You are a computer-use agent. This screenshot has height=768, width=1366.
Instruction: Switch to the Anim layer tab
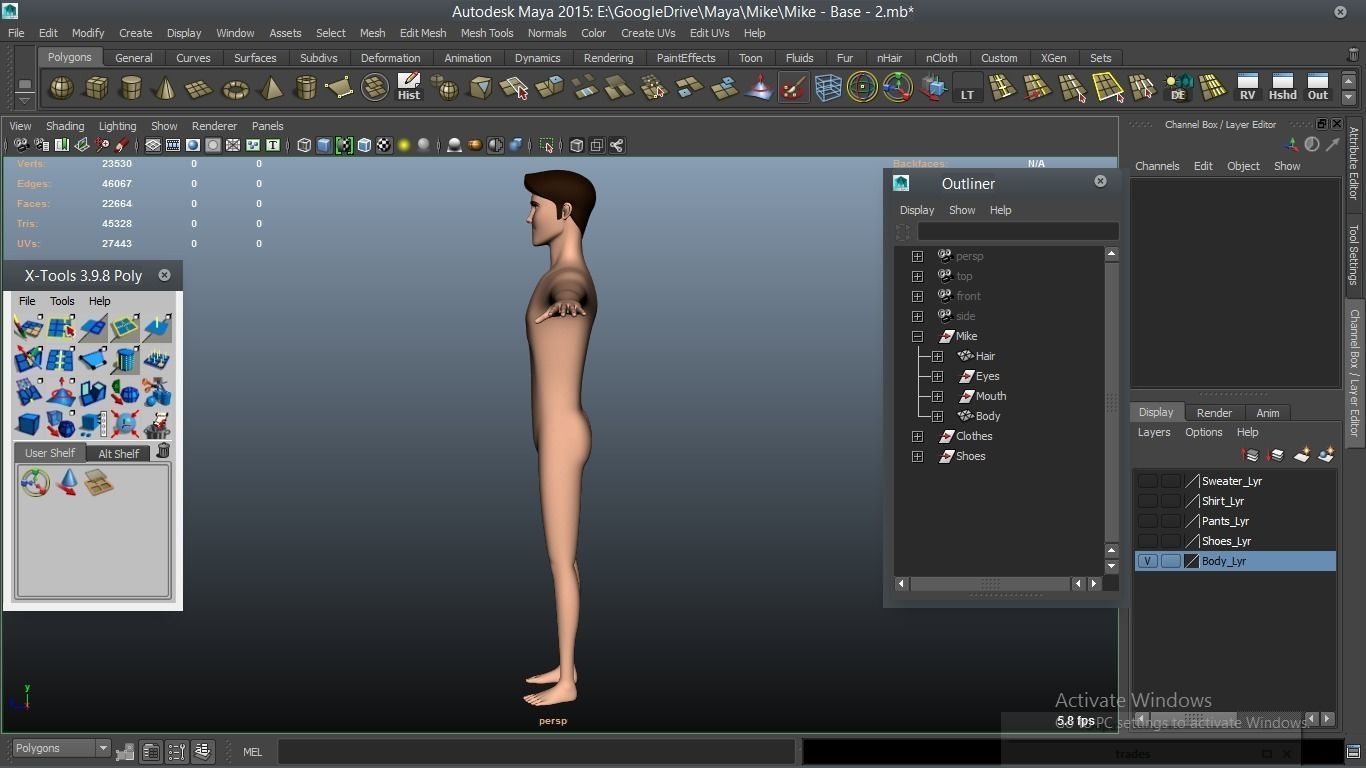pos(1267,412)
